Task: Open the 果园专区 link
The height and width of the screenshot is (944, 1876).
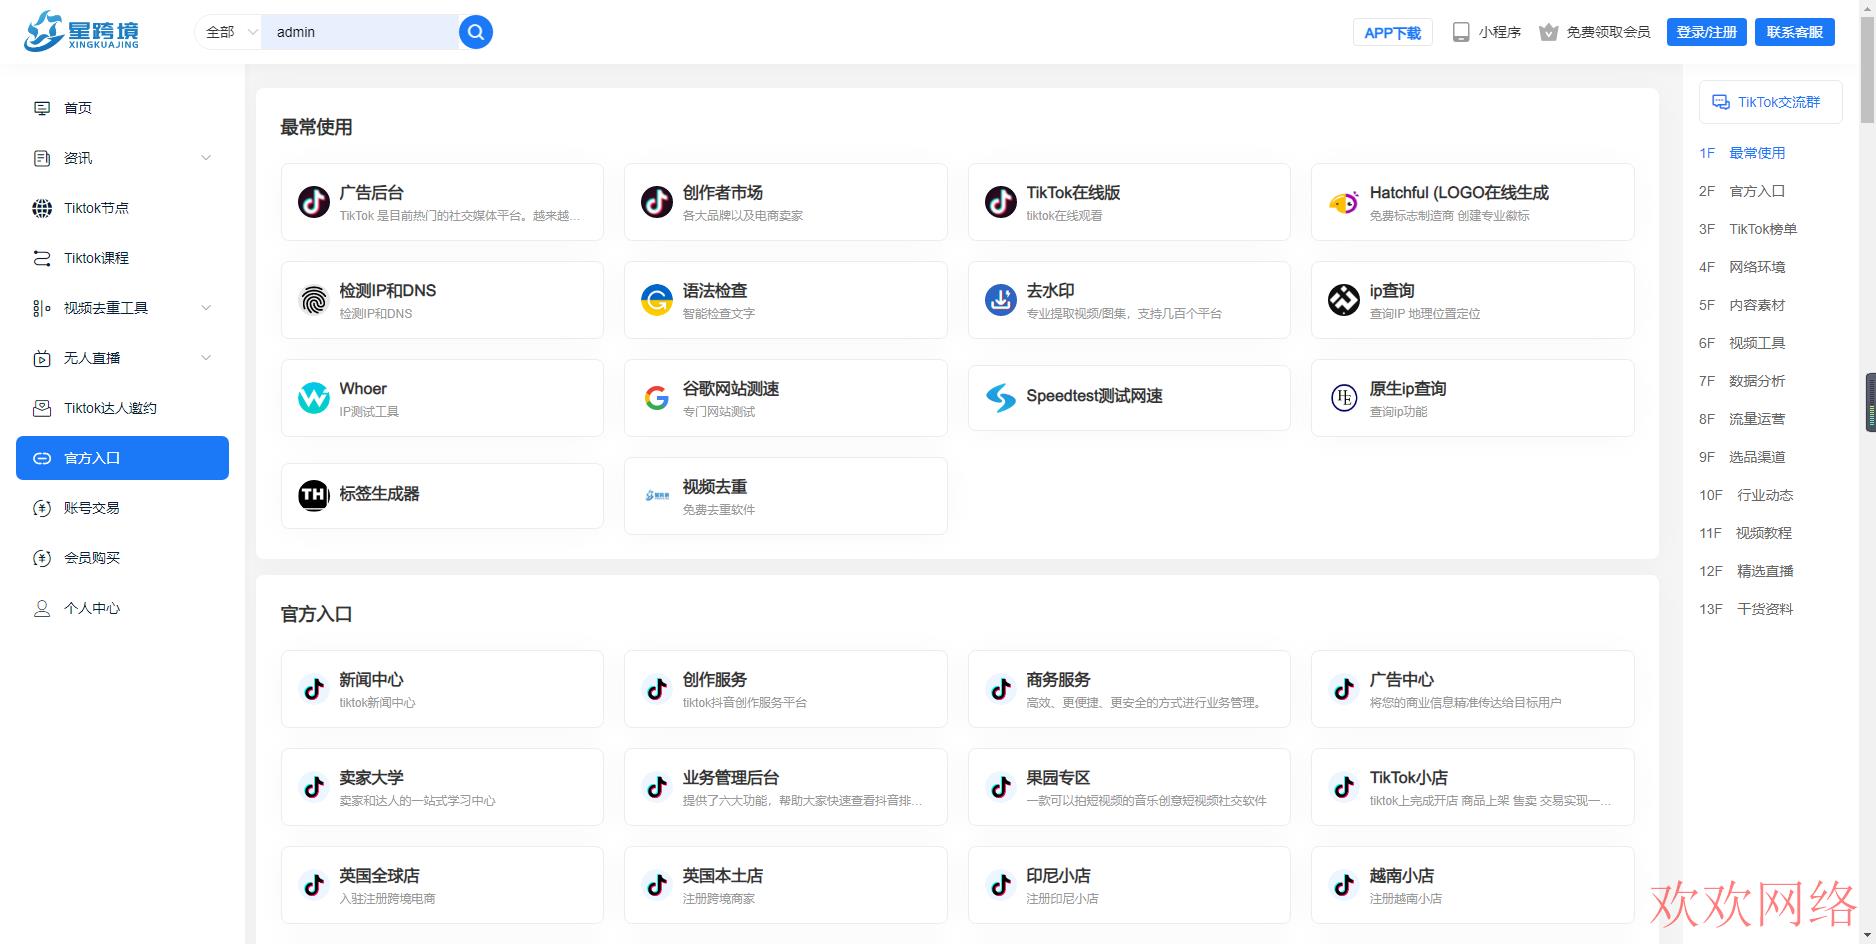Action: pyautogui.click(x=1129, y=787)
